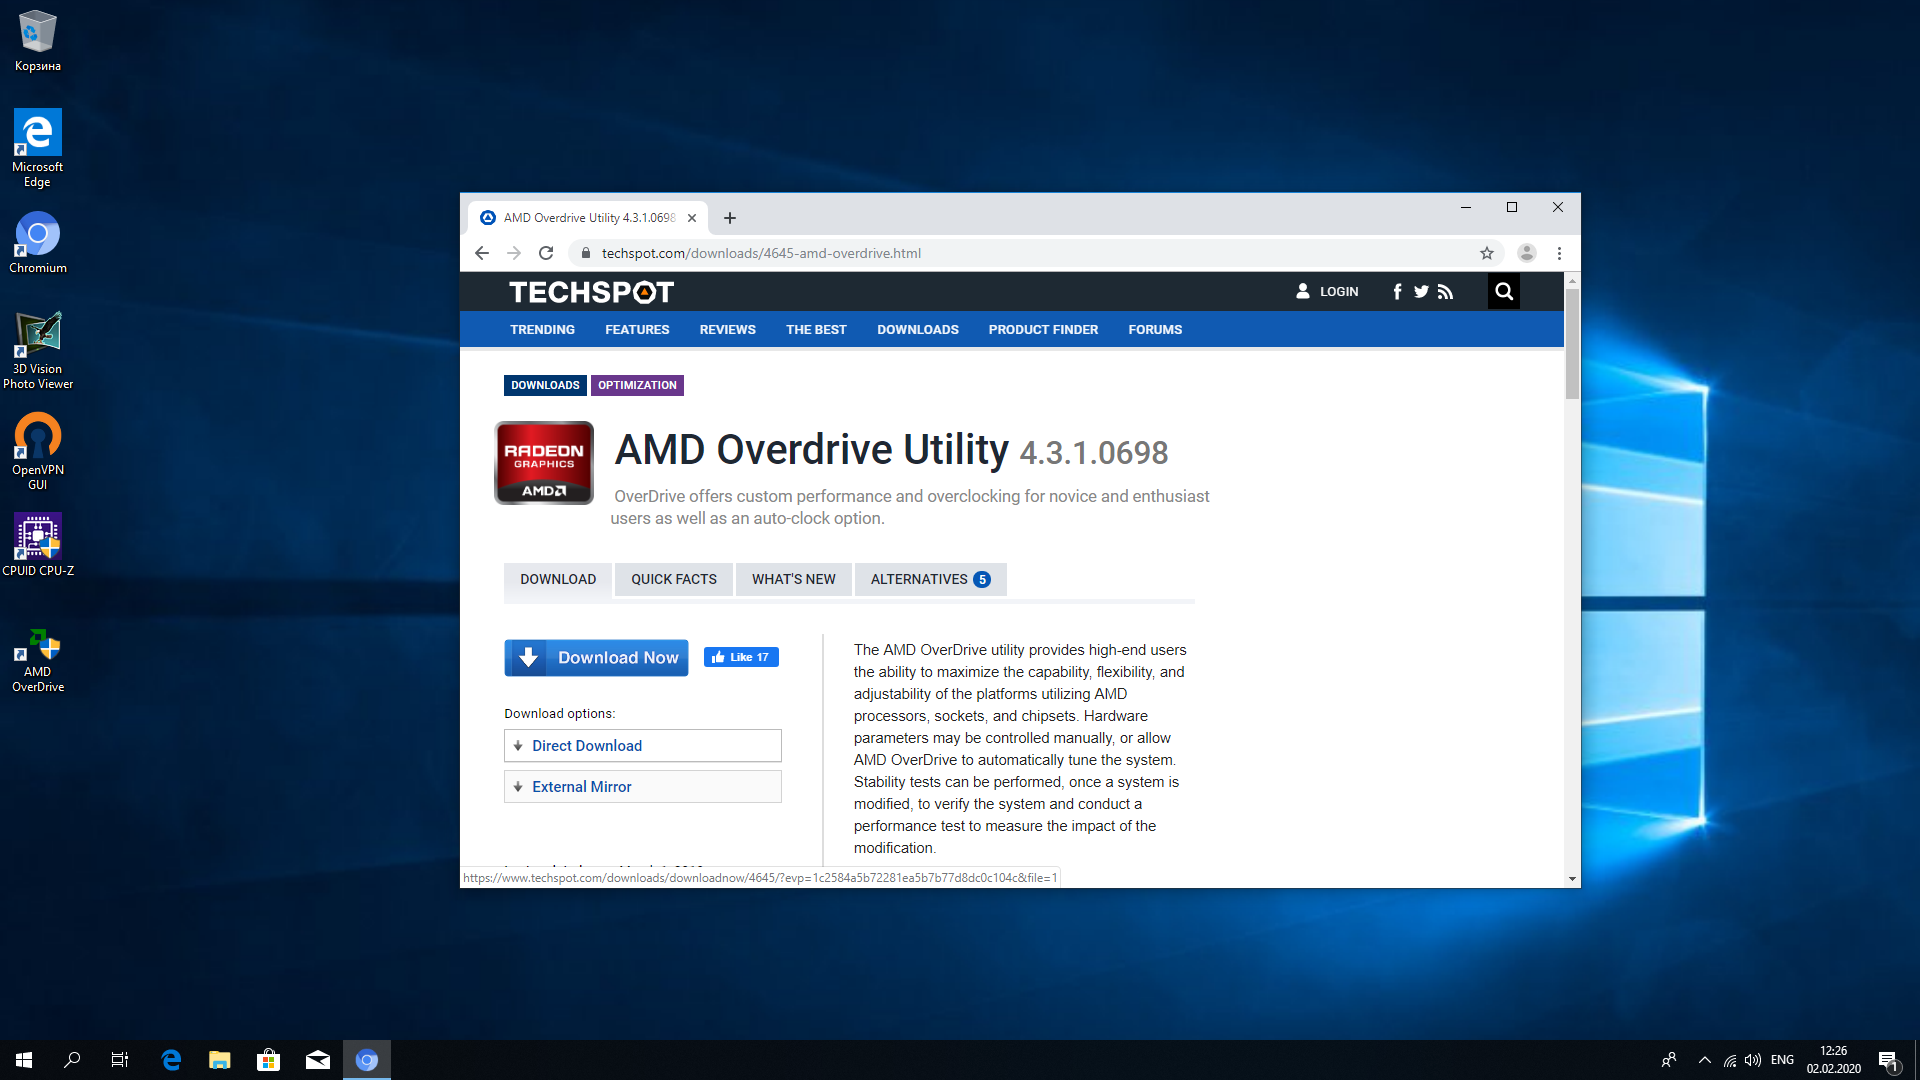Open the PRODUCT FINDER menu

(x=1043, y=330)
